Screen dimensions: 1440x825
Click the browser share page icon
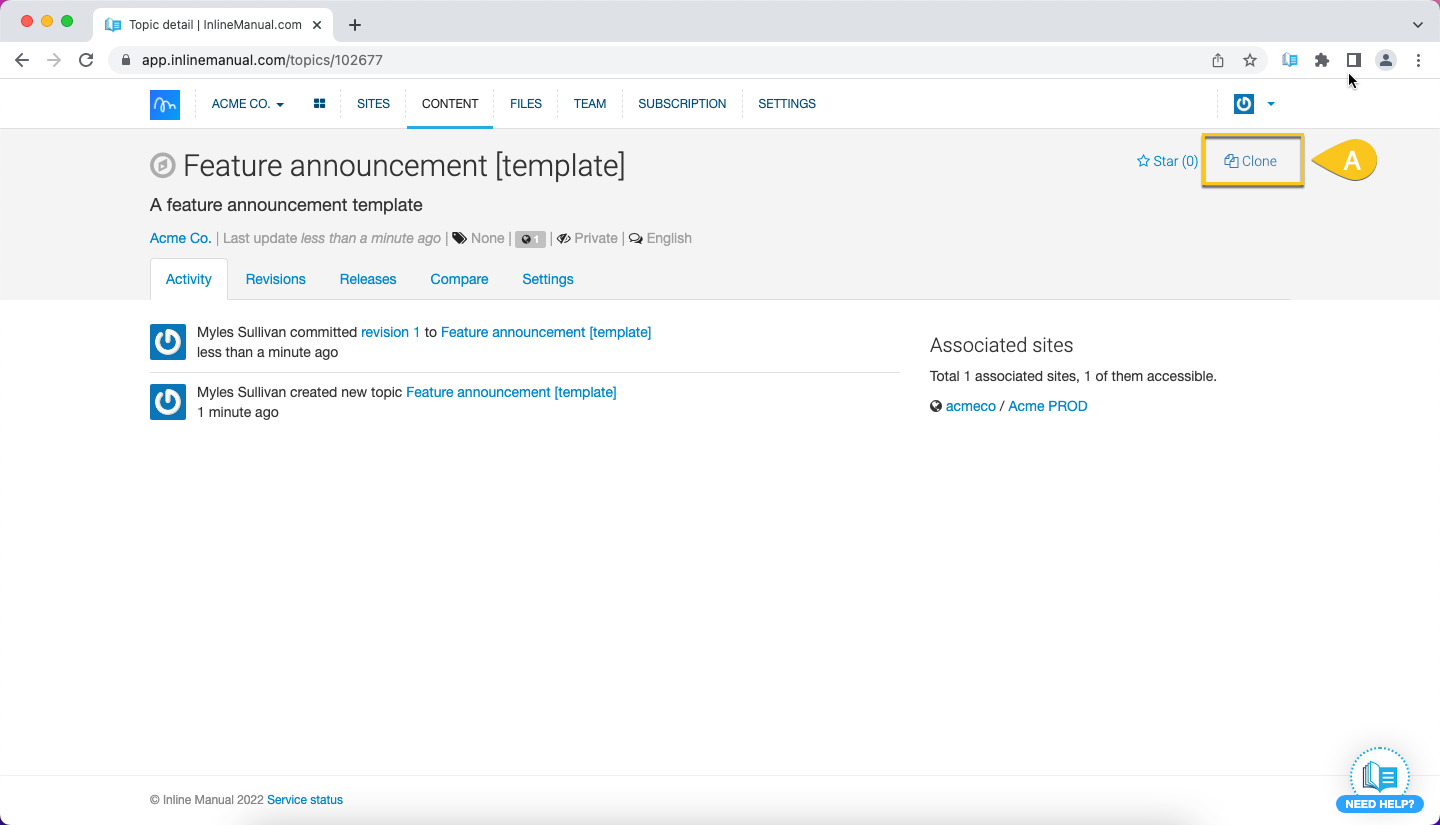pos(1218,60)
